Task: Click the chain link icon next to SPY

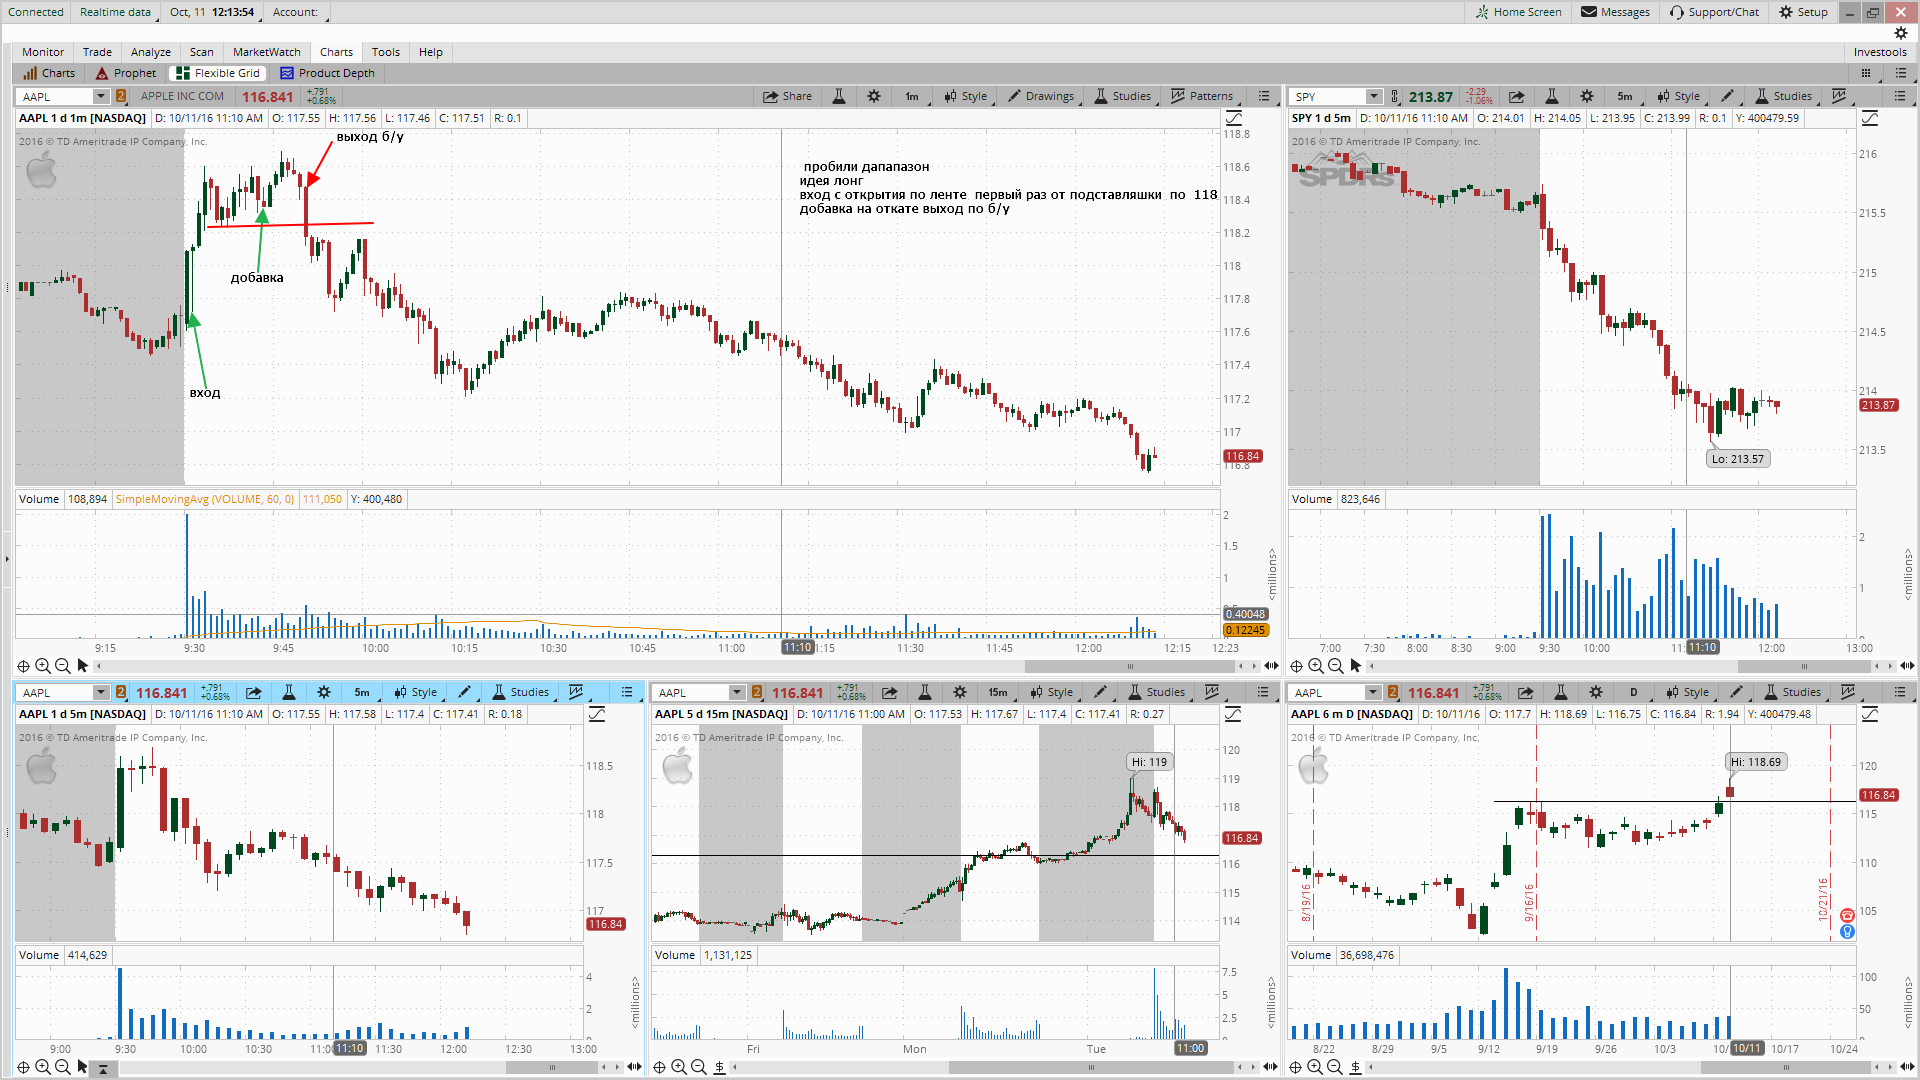Action: (1395, 96)
